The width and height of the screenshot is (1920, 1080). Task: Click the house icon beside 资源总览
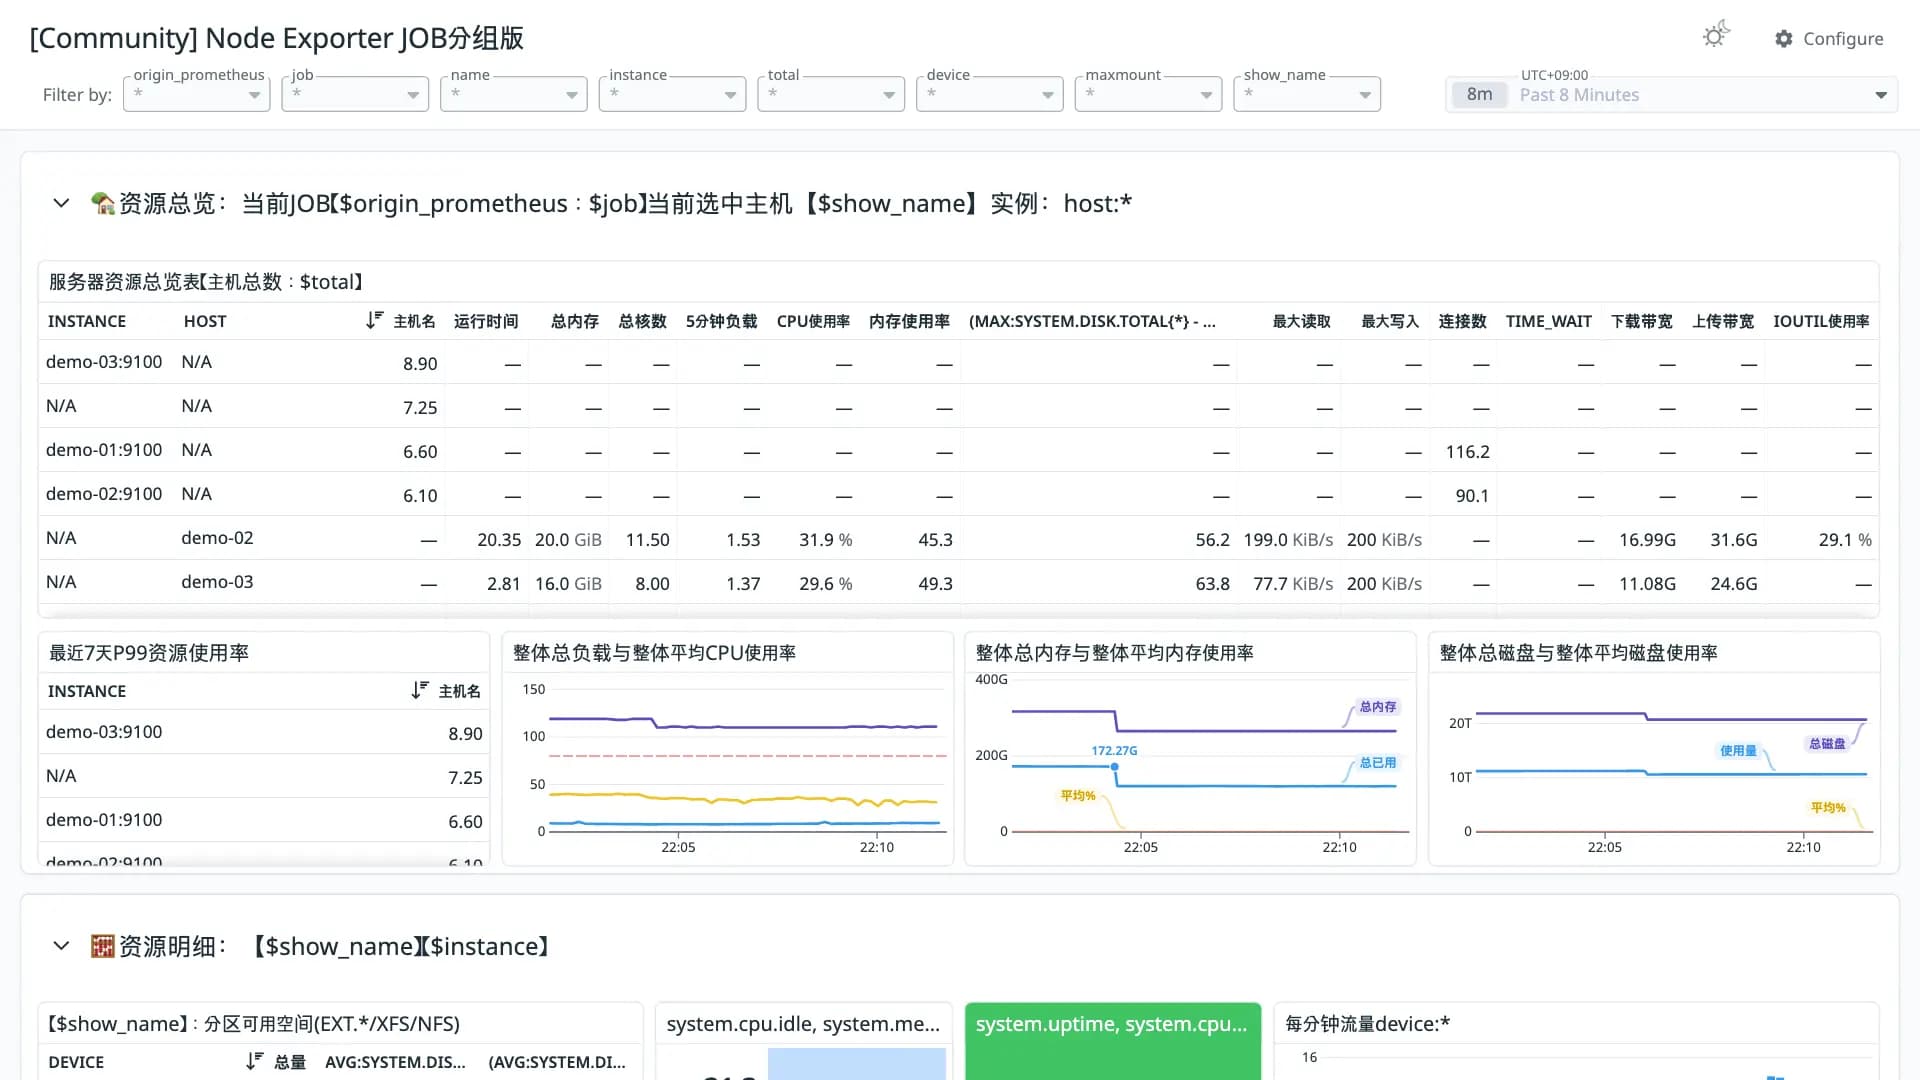(x=103, y=203)
